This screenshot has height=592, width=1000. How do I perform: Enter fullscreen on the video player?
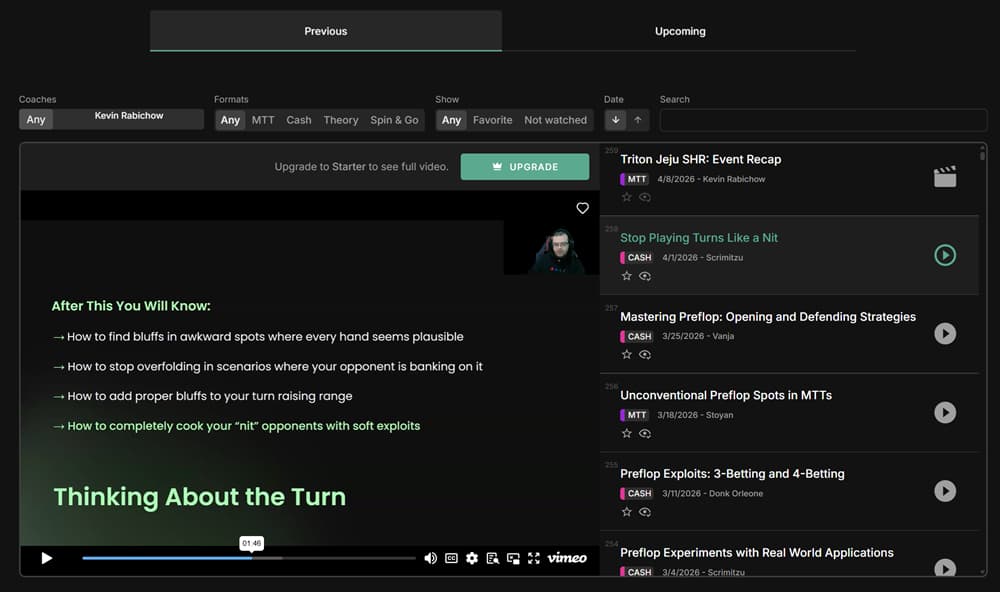pos(534,558)
